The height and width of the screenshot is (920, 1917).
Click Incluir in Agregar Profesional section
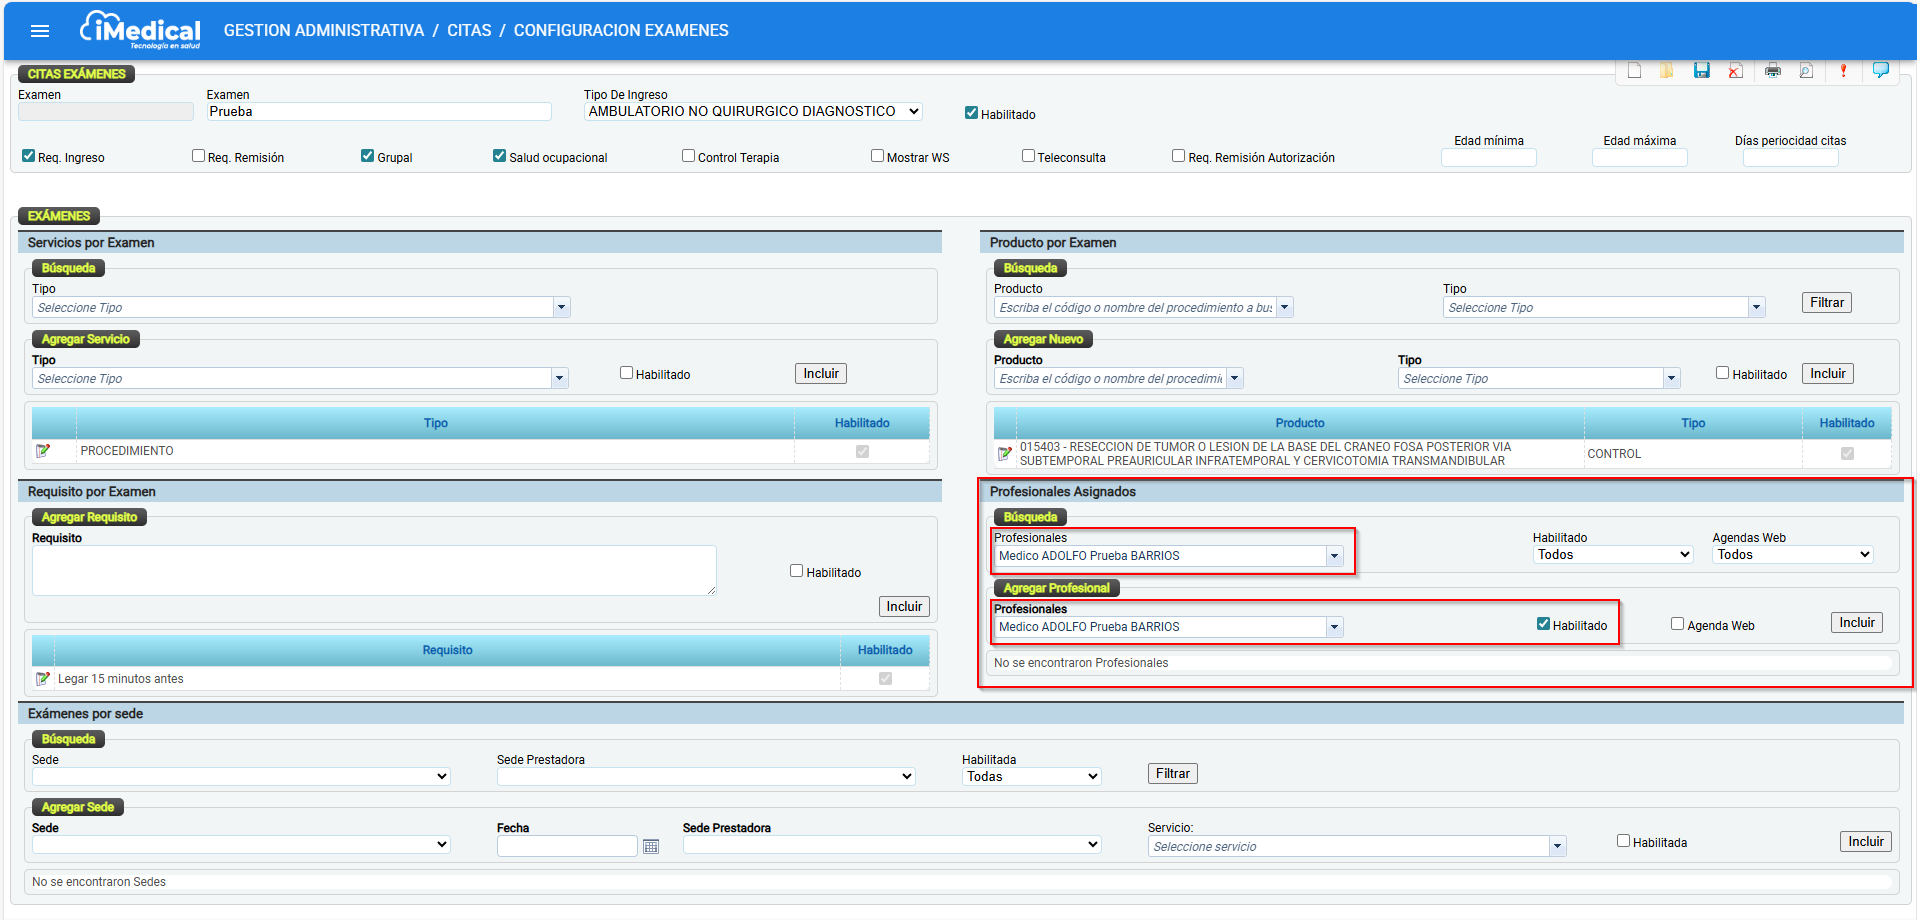coord(1856,623)
